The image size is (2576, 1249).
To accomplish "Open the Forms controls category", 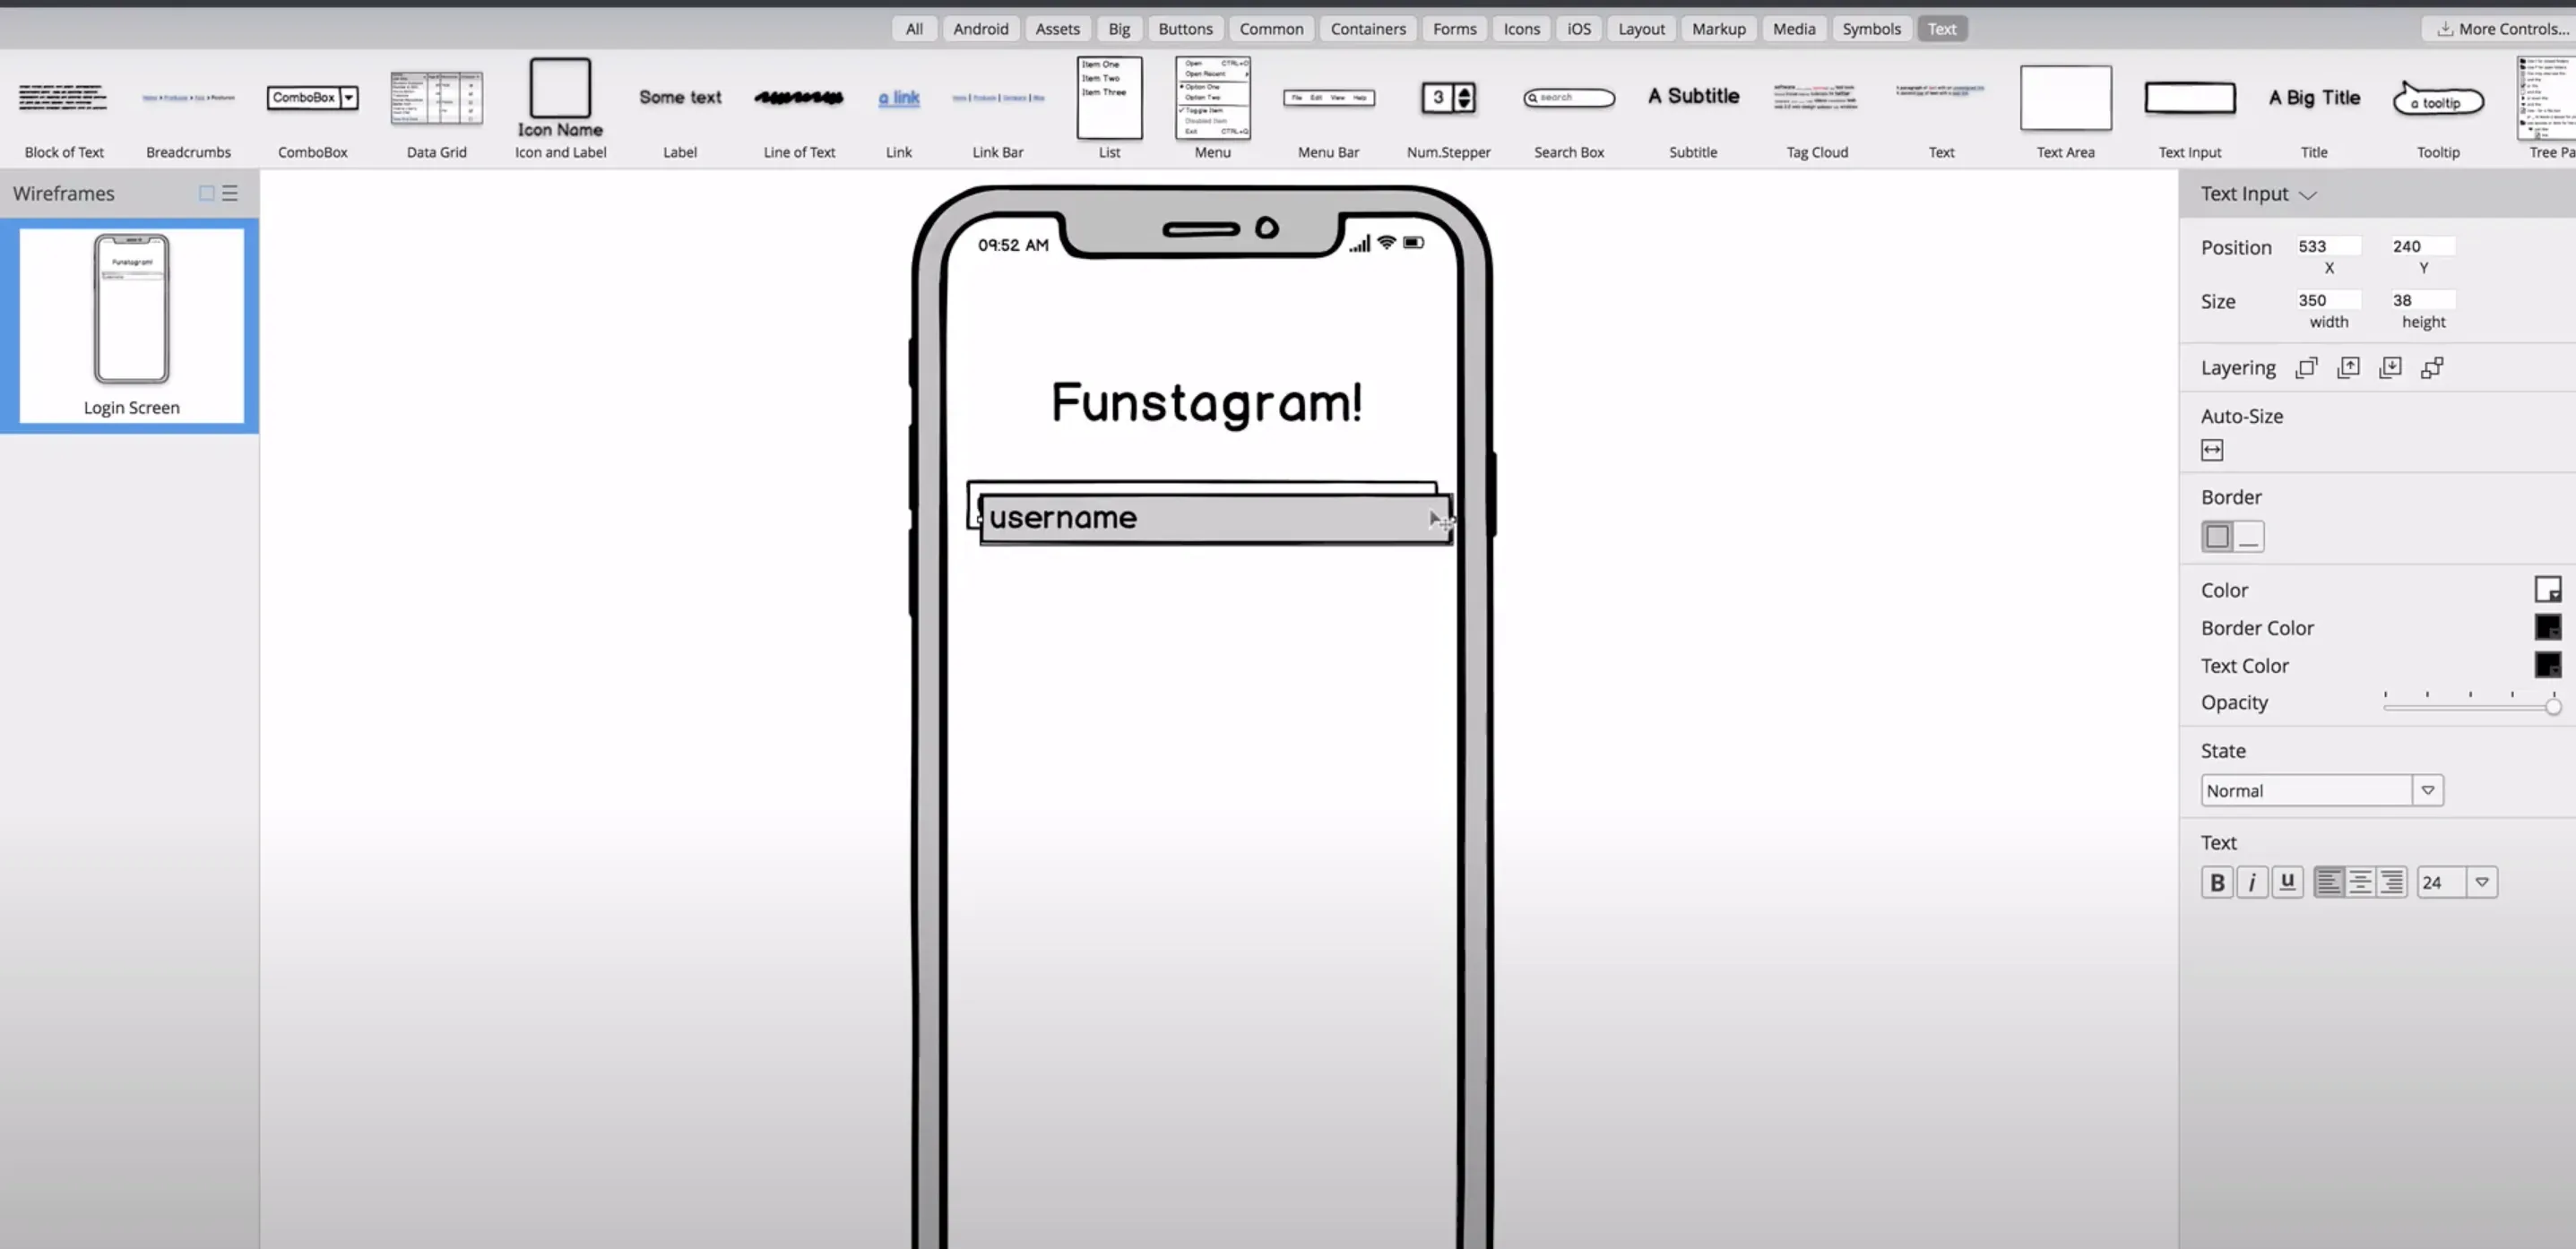I will [1454, 29].
